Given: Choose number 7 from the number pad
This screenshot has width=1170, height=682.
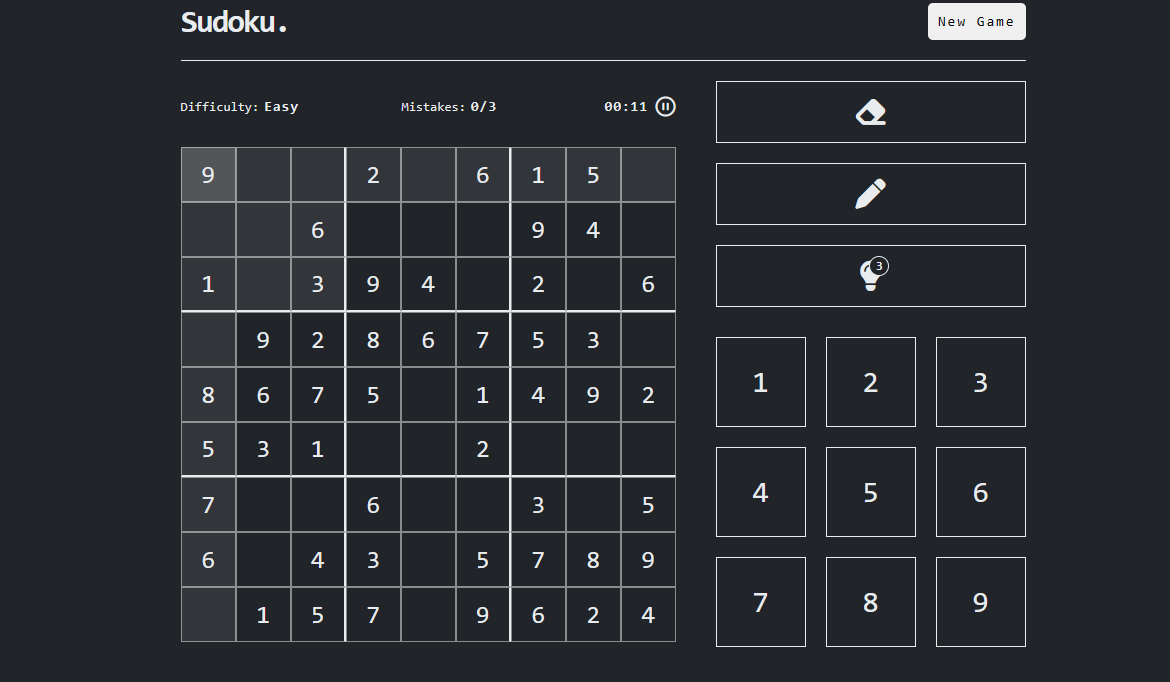Looking at the screenshot, I should (x=760, y=601).
